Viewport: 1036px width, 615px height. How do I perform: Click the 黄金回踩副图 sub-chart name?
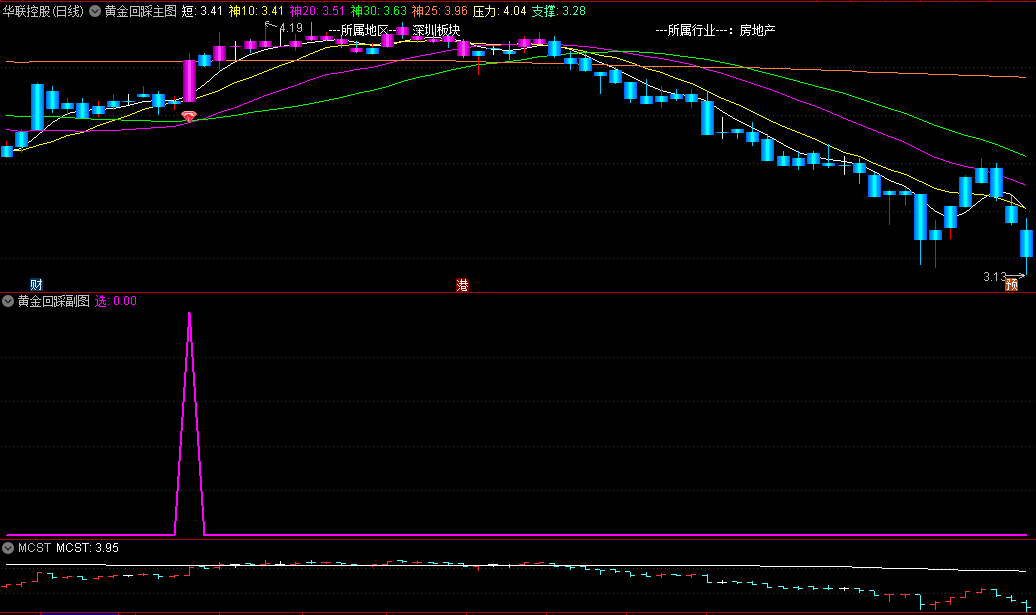54,301
